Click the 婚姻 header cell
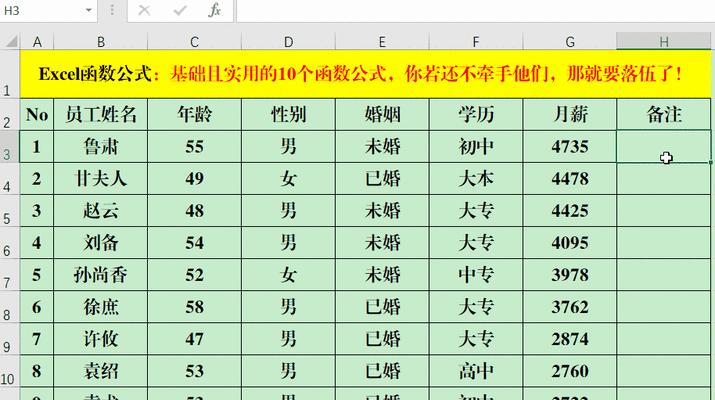Viewport: 715px width, 400px height. [x=382, y=114]
